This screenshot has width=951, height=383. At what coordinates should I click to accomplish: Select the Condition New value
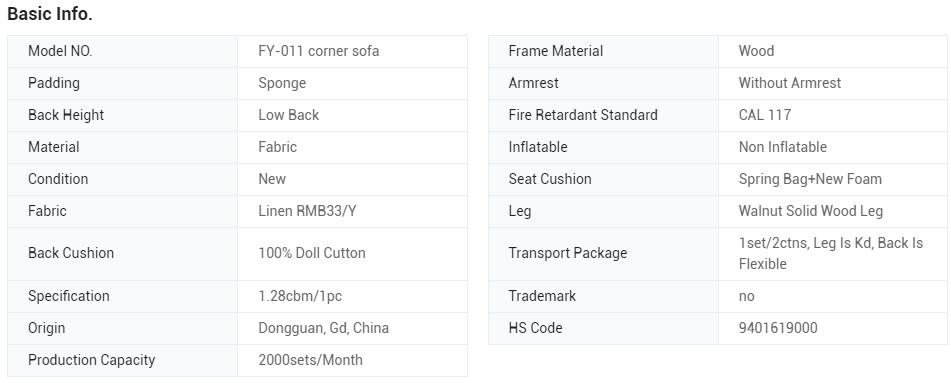point(272,179)
